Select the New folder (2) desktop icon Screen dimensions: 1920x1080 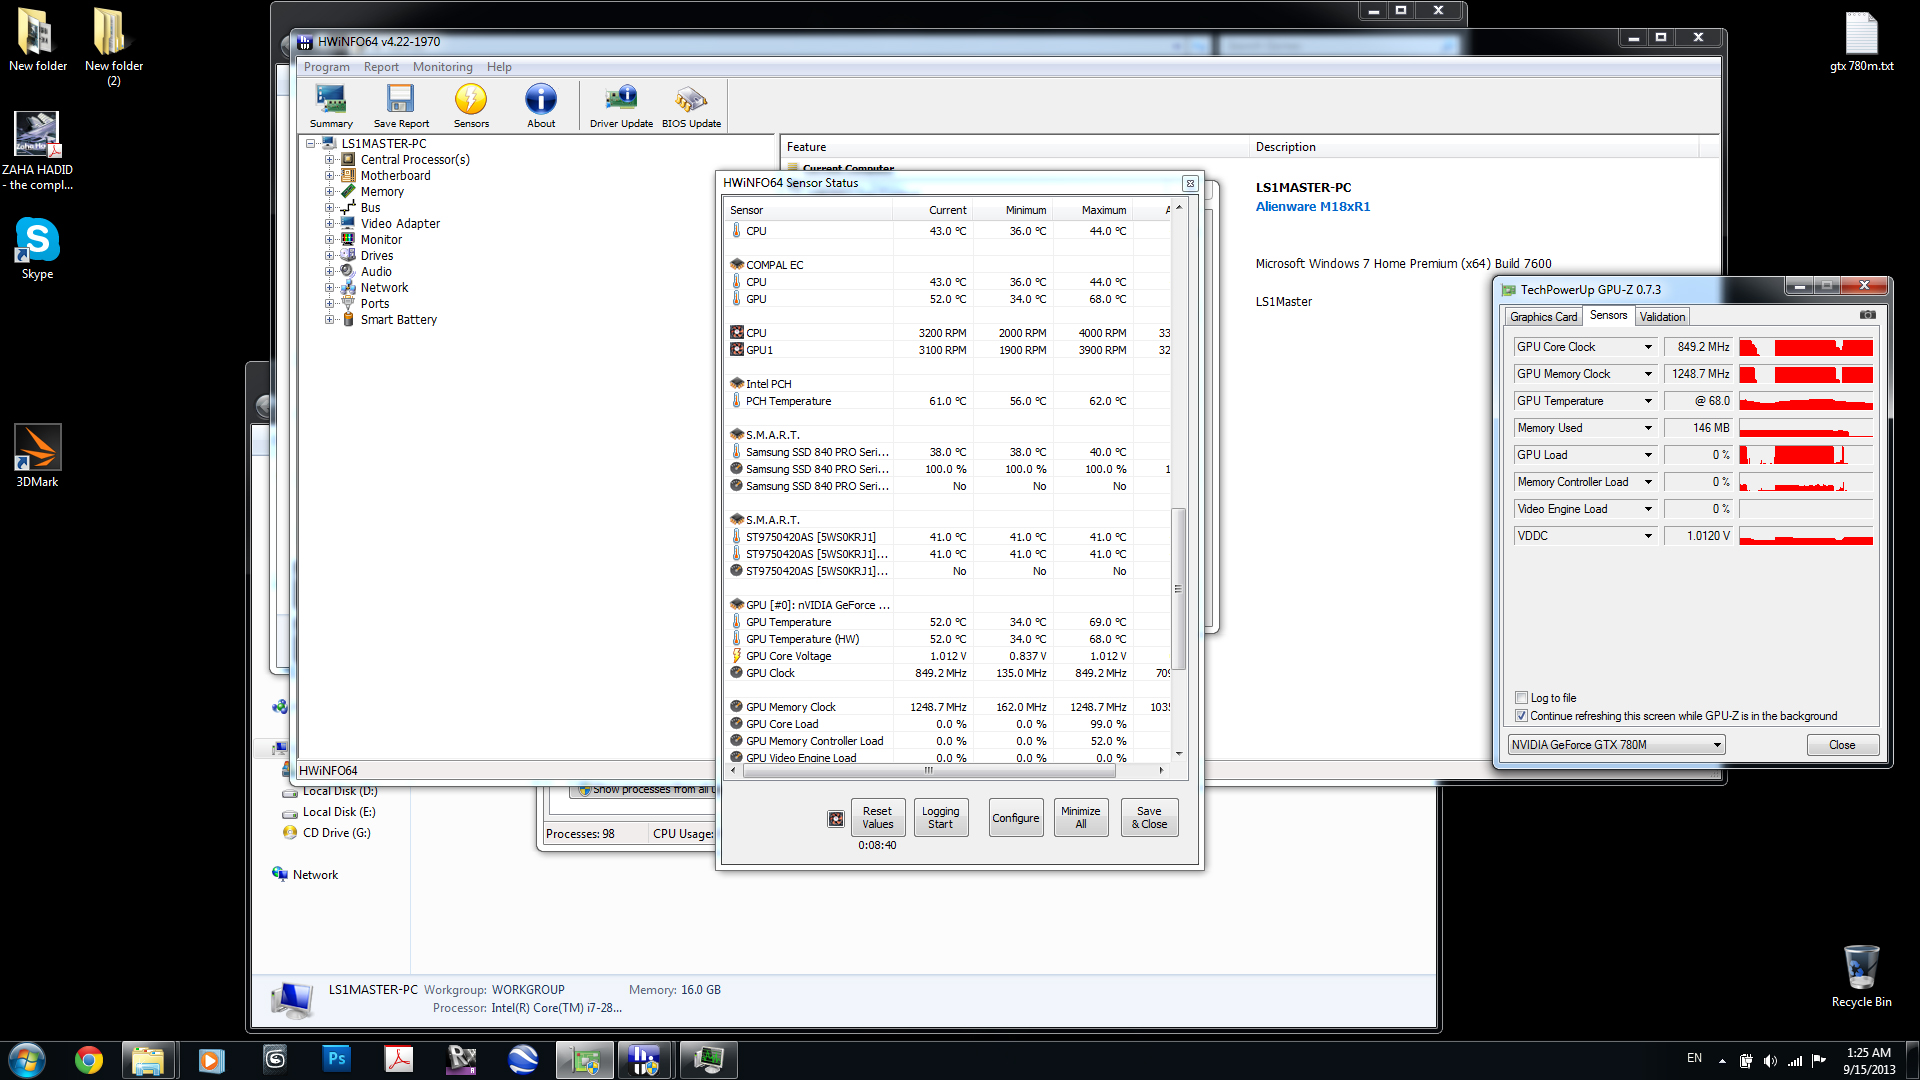coord(113,47)
